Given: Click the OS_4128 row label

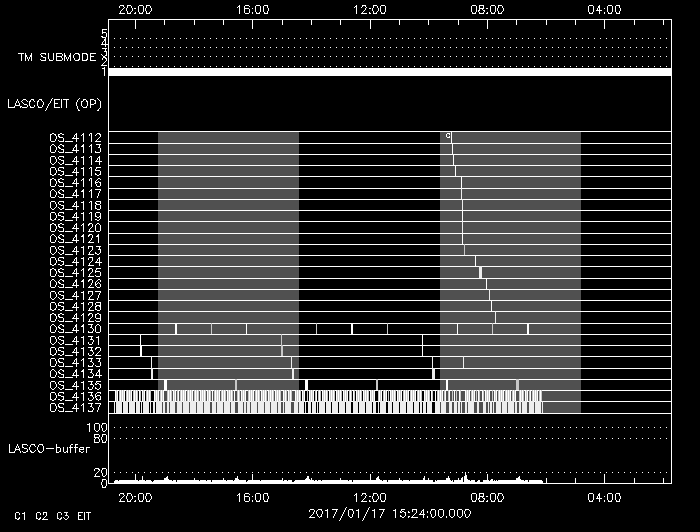Looking at the screenshot, I should 75,307.
